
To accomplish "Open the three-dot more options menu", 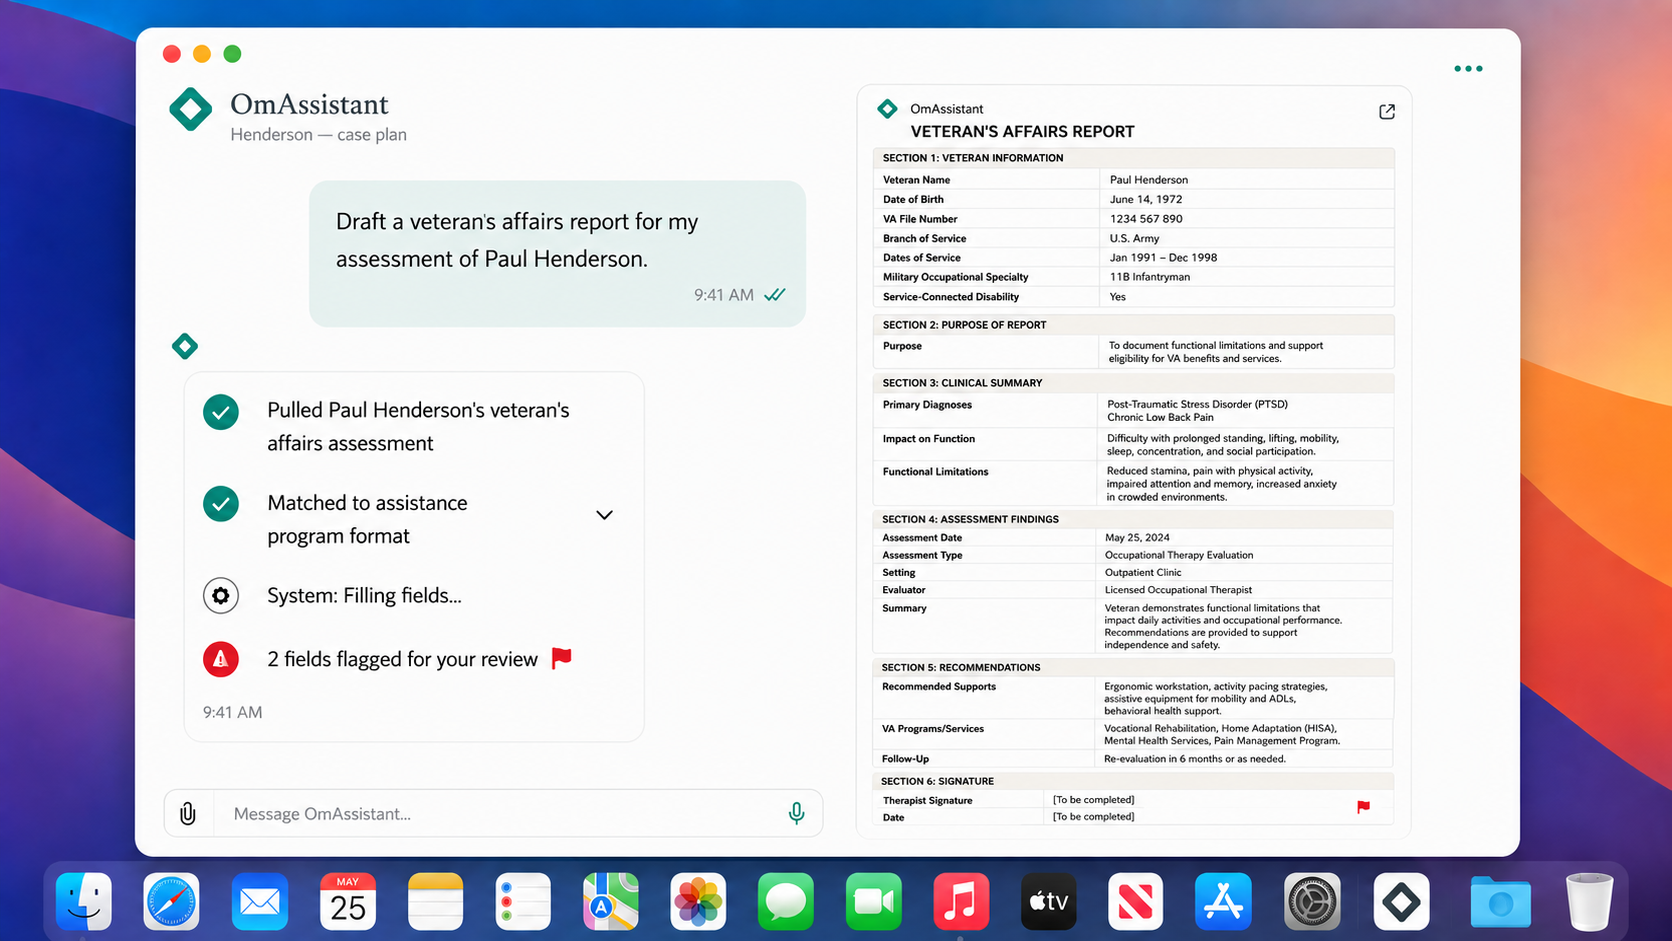I will point(1468,69).
